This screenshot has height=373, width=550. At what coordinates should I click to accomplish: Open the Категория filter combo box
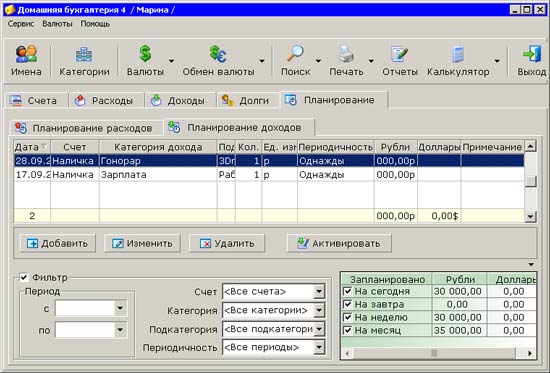(x=274, y=310)
